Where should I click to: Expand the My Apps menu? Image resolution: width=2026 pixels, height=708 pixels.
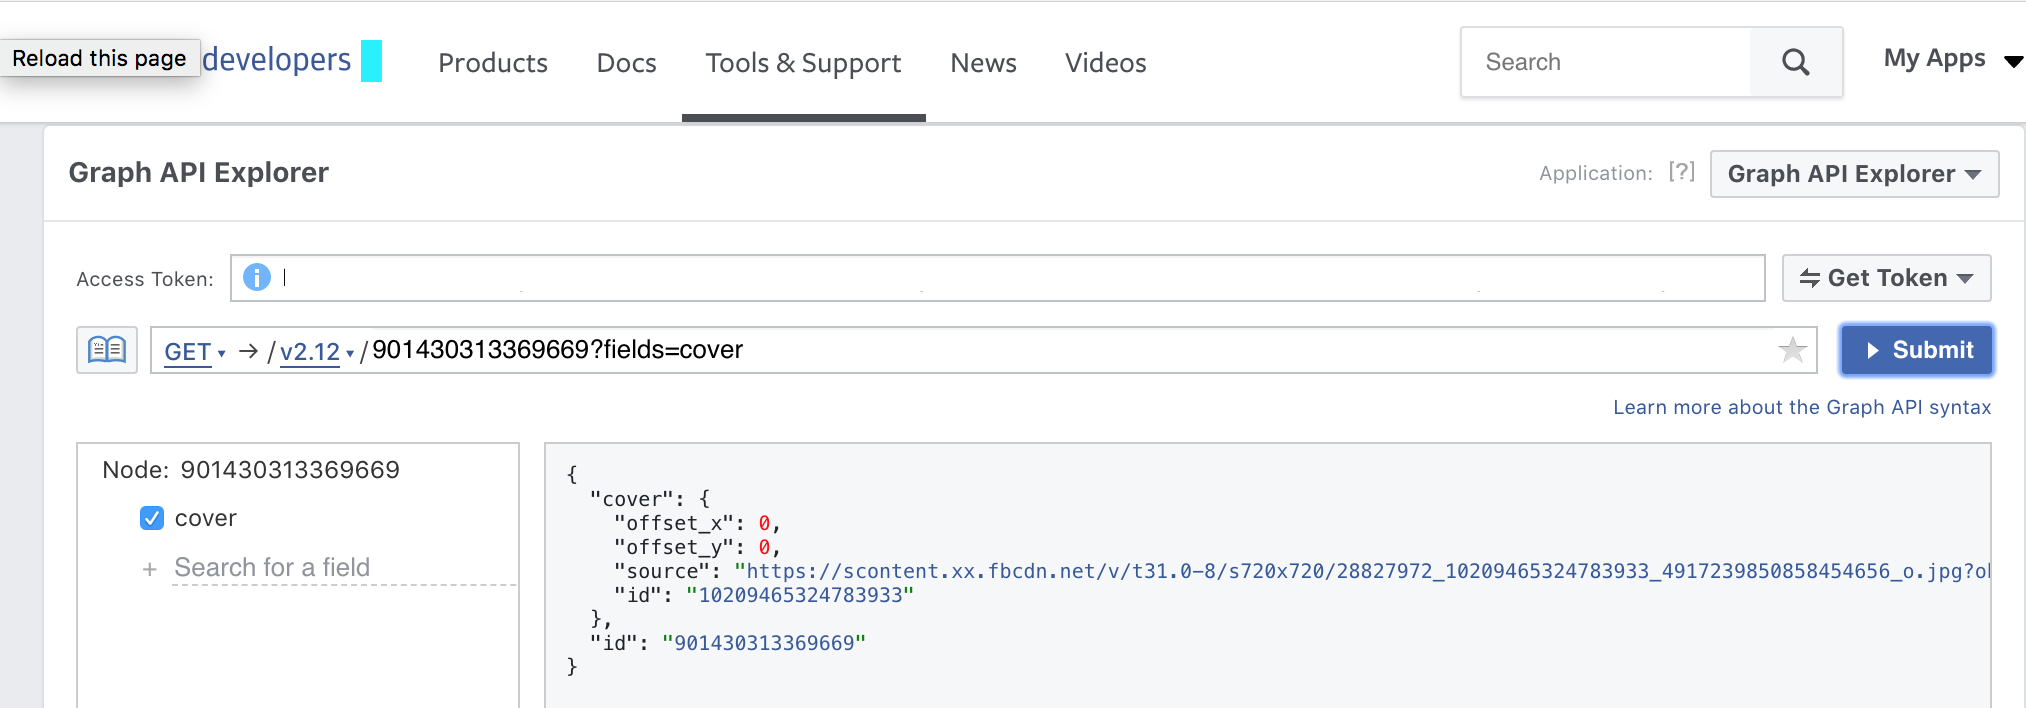click(x=1952, y=59)
